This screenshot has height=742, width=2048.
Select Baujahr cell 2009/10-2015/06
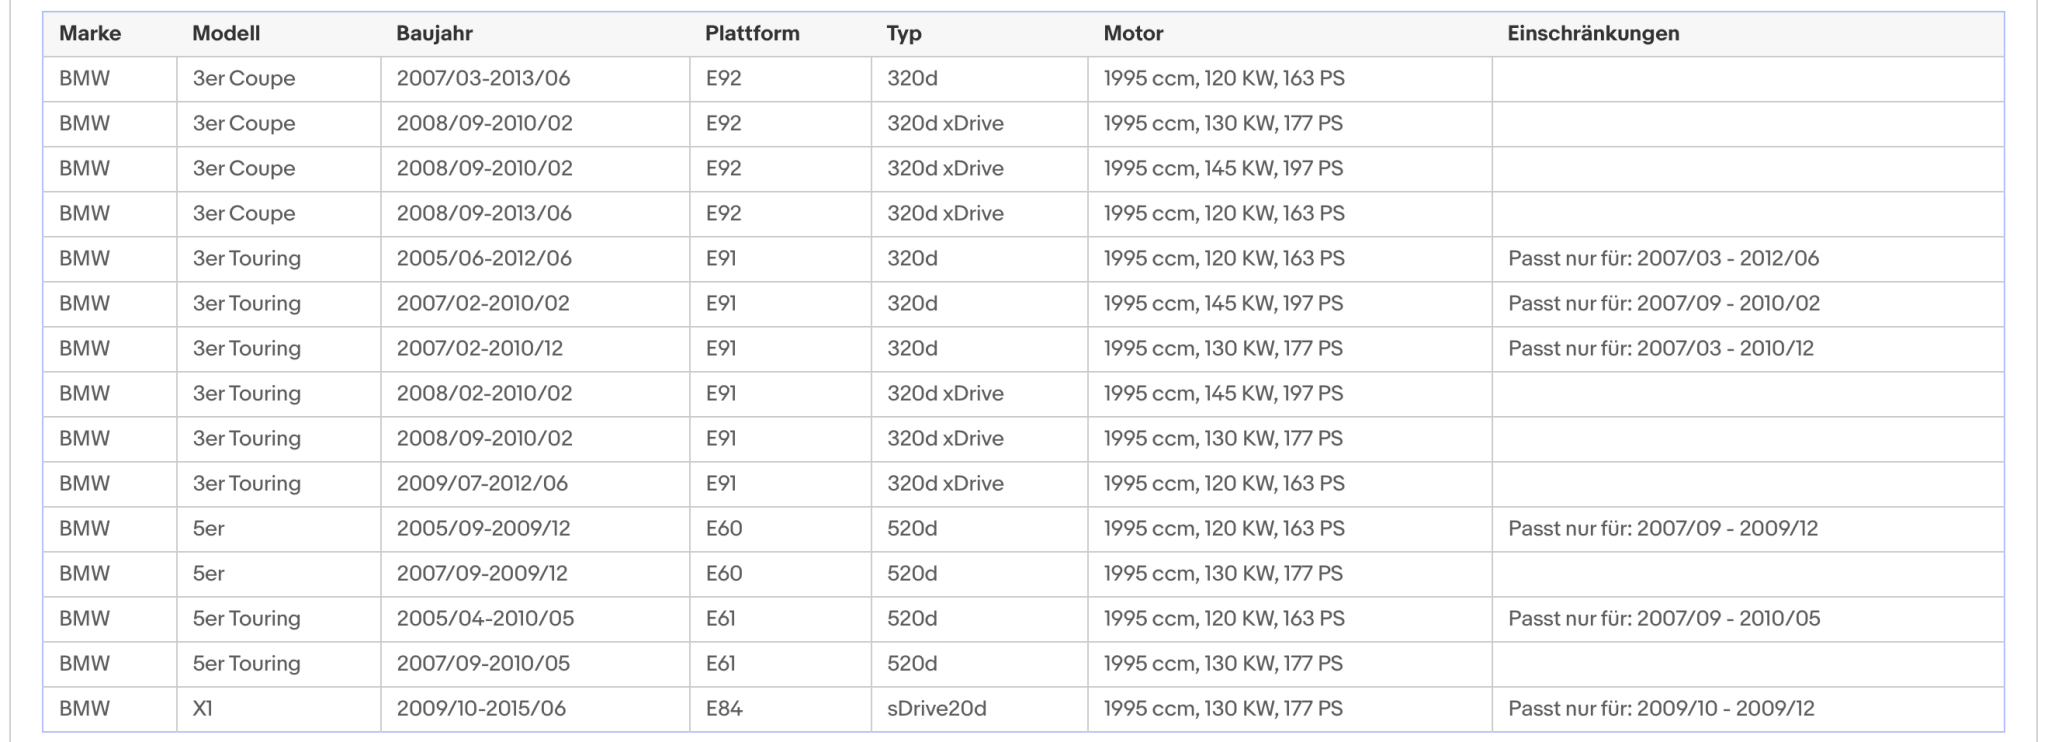pyautogui.click(x=535, y=709)
